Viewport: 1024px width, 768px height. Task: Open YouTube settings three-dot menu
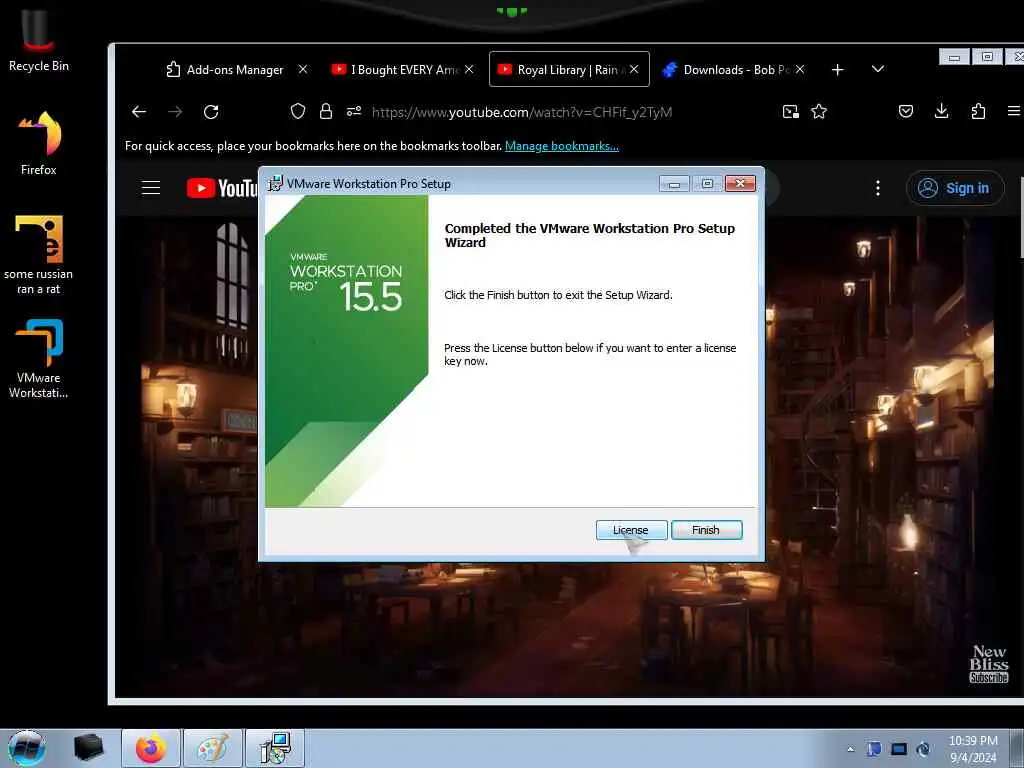878,188
